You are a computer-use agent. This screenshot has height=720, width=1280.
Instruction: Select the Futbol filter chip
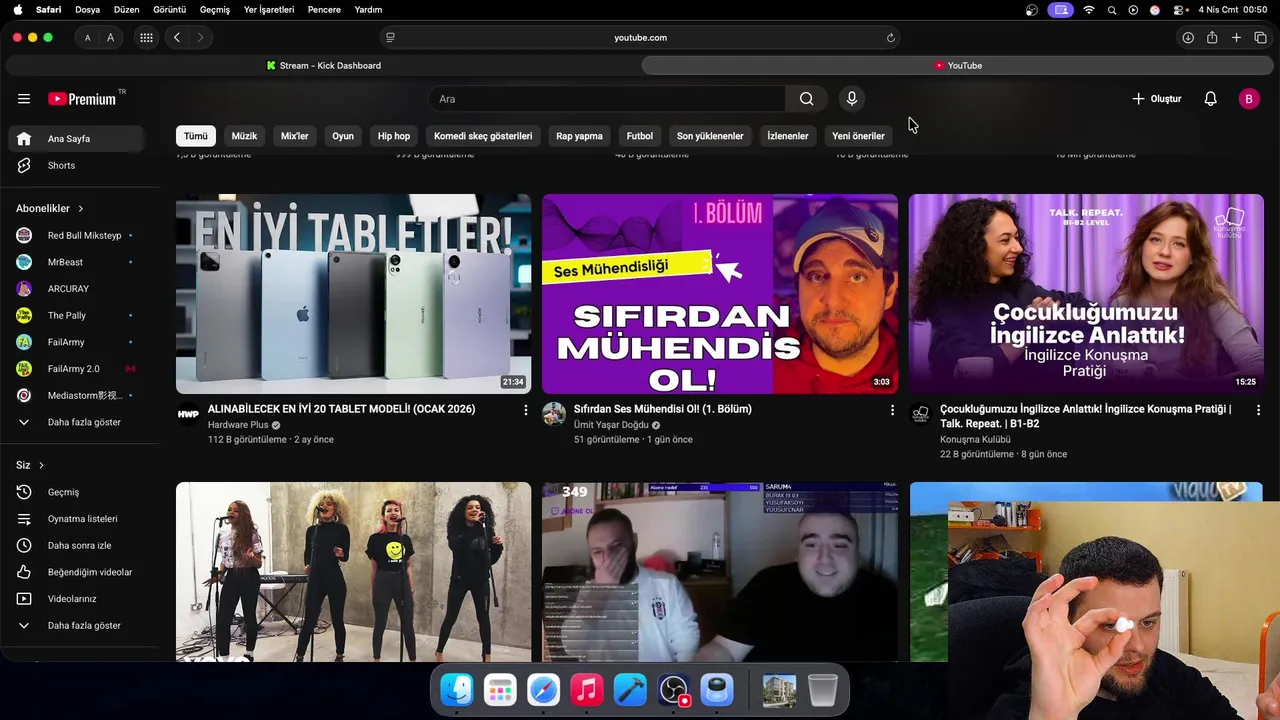click(640, 136)
